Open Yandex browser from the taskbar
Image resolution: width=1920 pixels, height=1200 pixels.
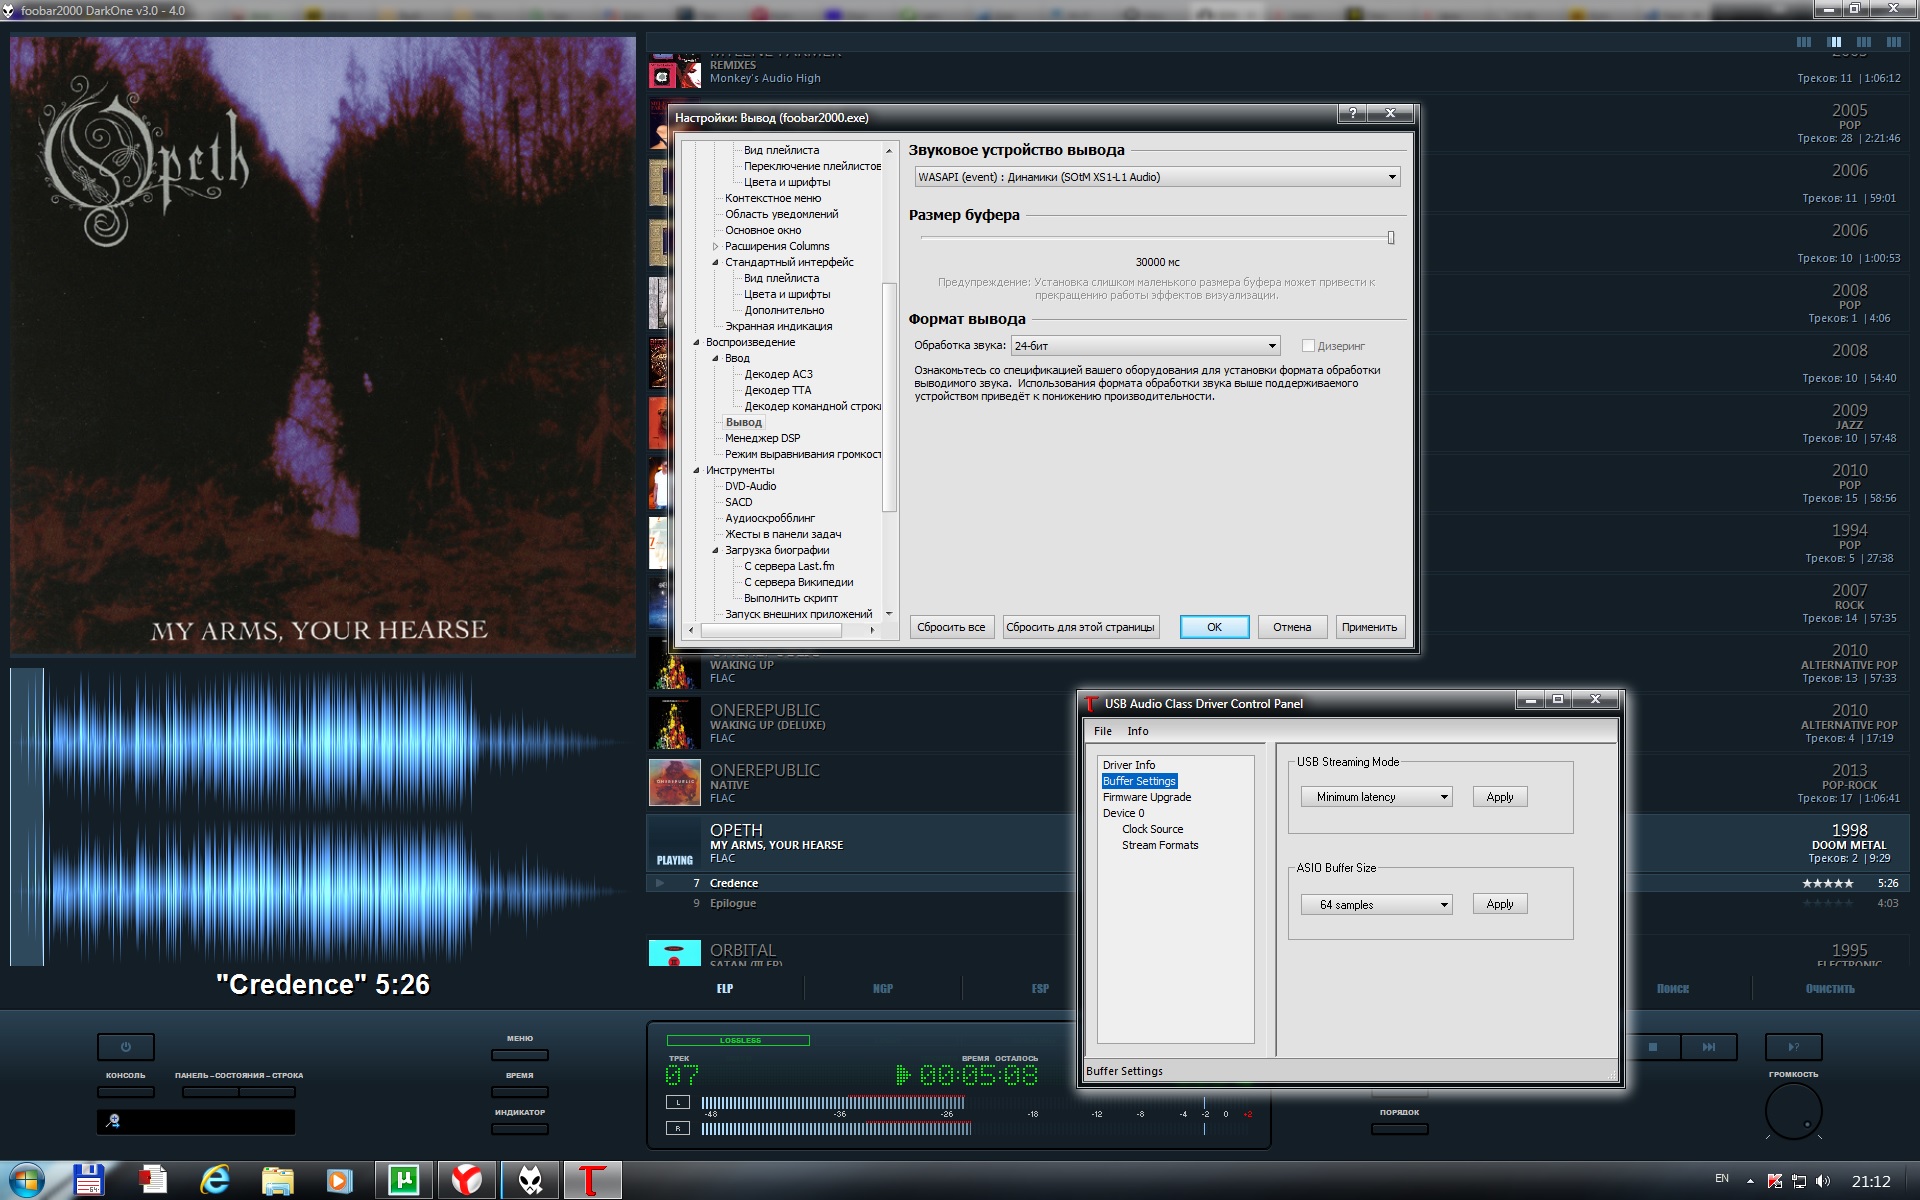[467, 1180]
